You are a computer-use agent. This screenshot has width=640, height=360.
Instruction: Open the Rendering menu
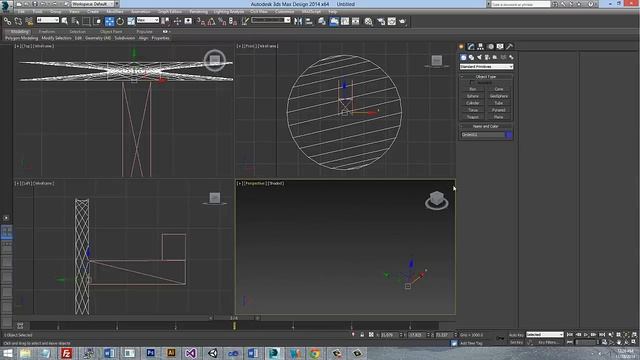click(x=199, y=11)
